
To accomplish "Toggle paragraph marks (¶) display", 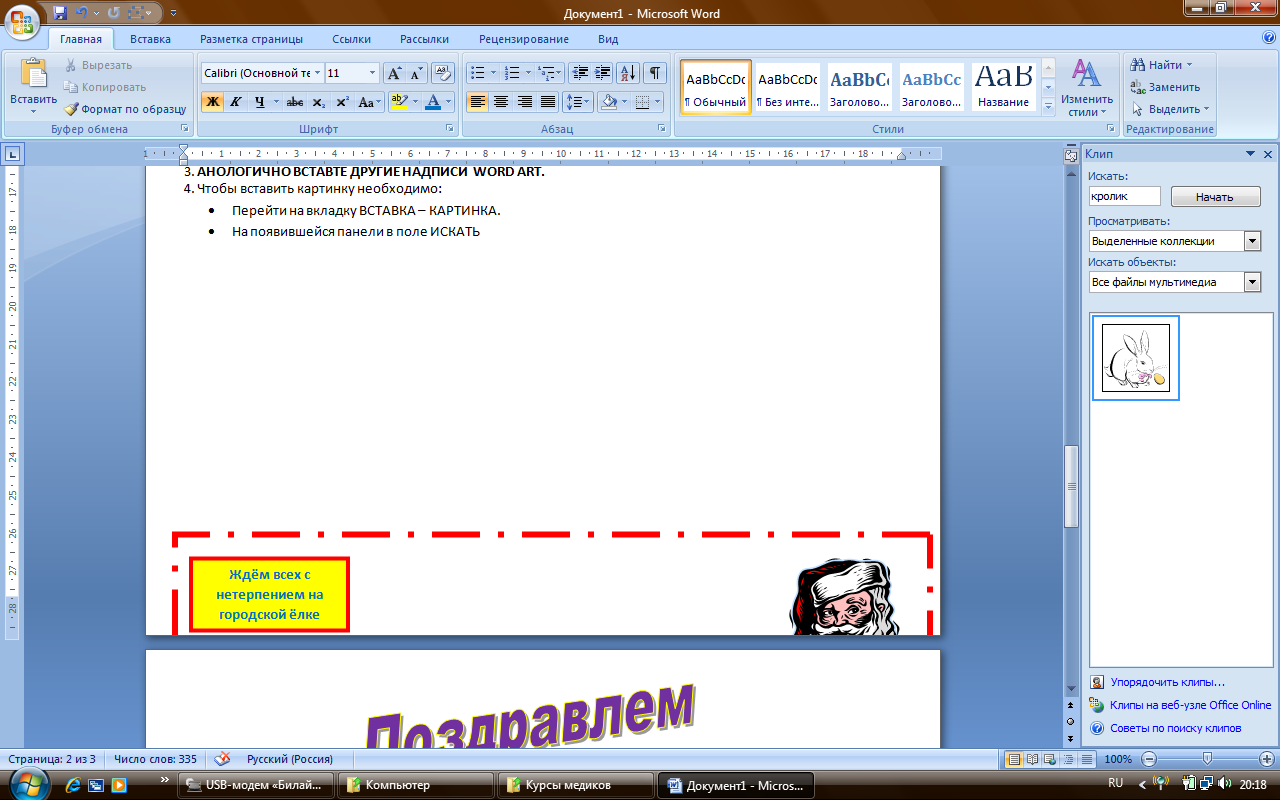I will tap(655, 73).
